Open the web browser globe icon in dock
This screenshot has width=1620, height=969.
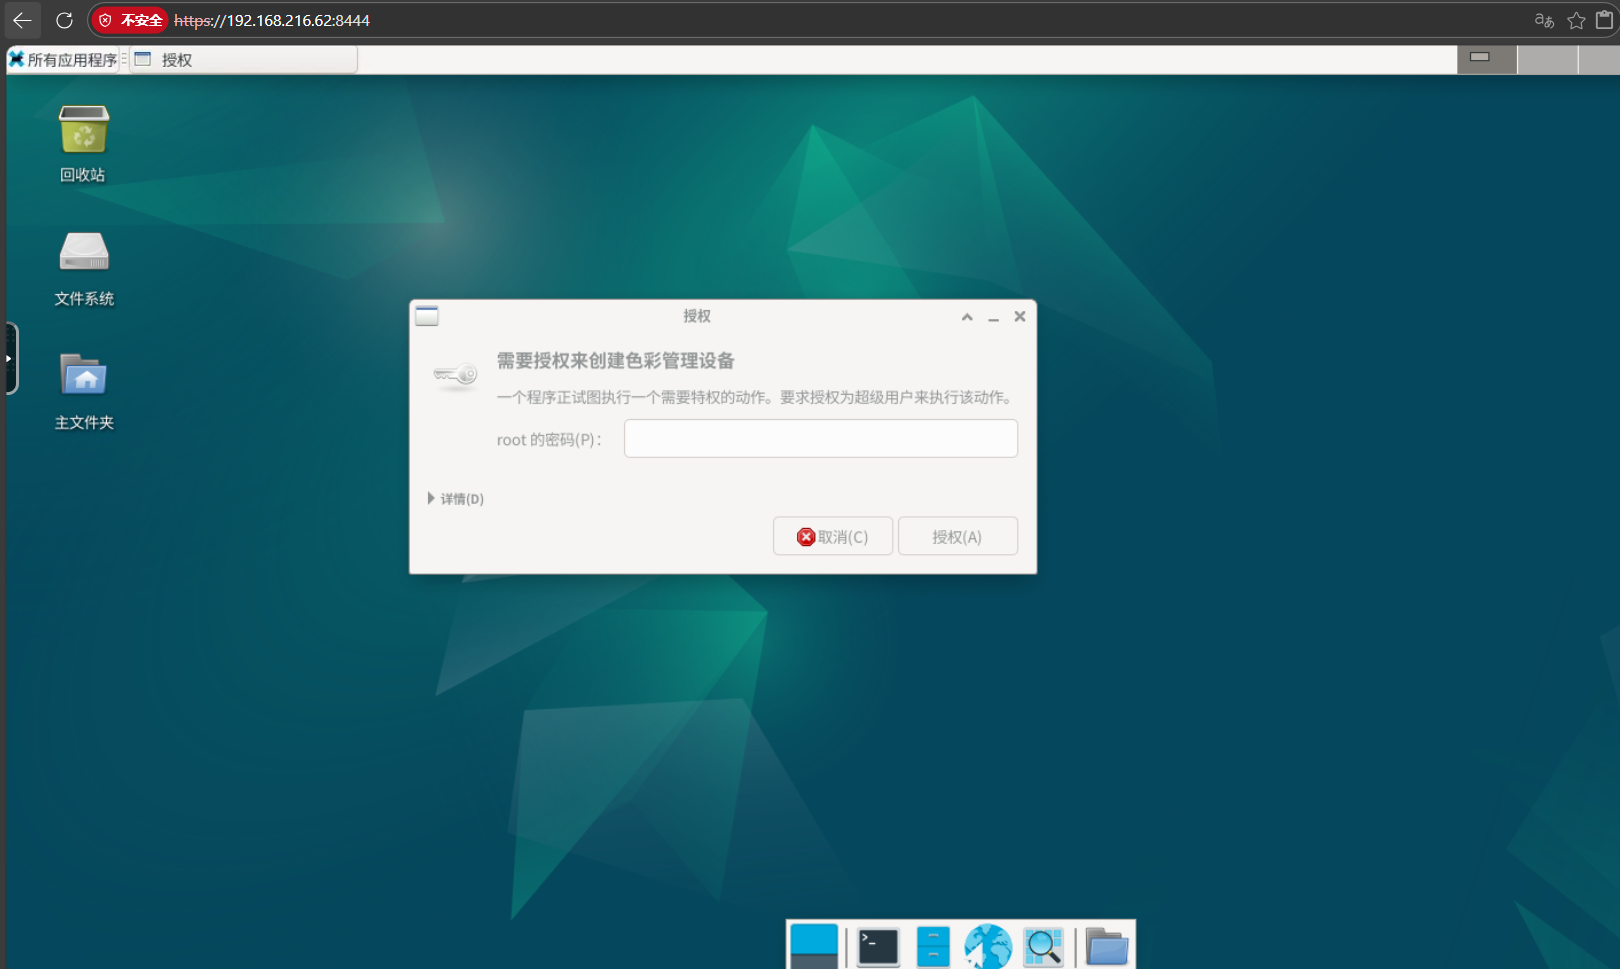pos(988,946)
